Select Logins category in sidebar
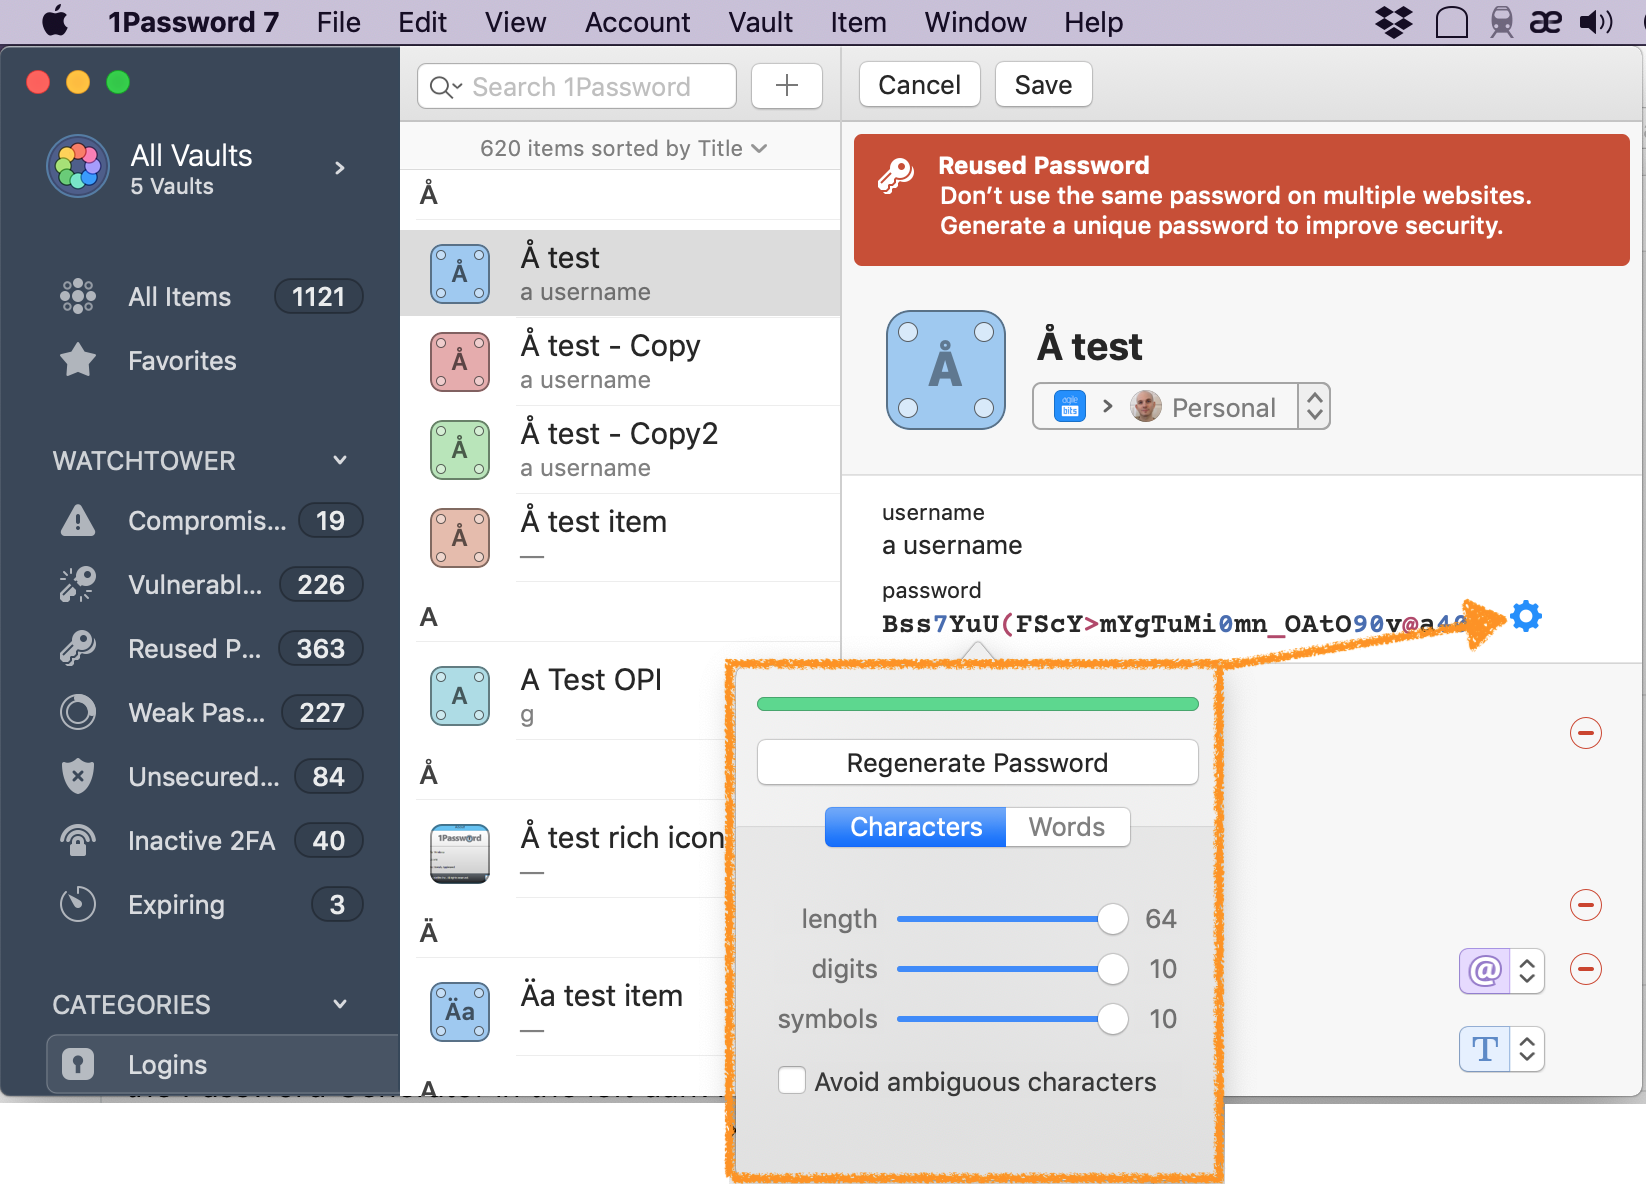The image size is (1646, 1184). click(x=222, y=1064)
